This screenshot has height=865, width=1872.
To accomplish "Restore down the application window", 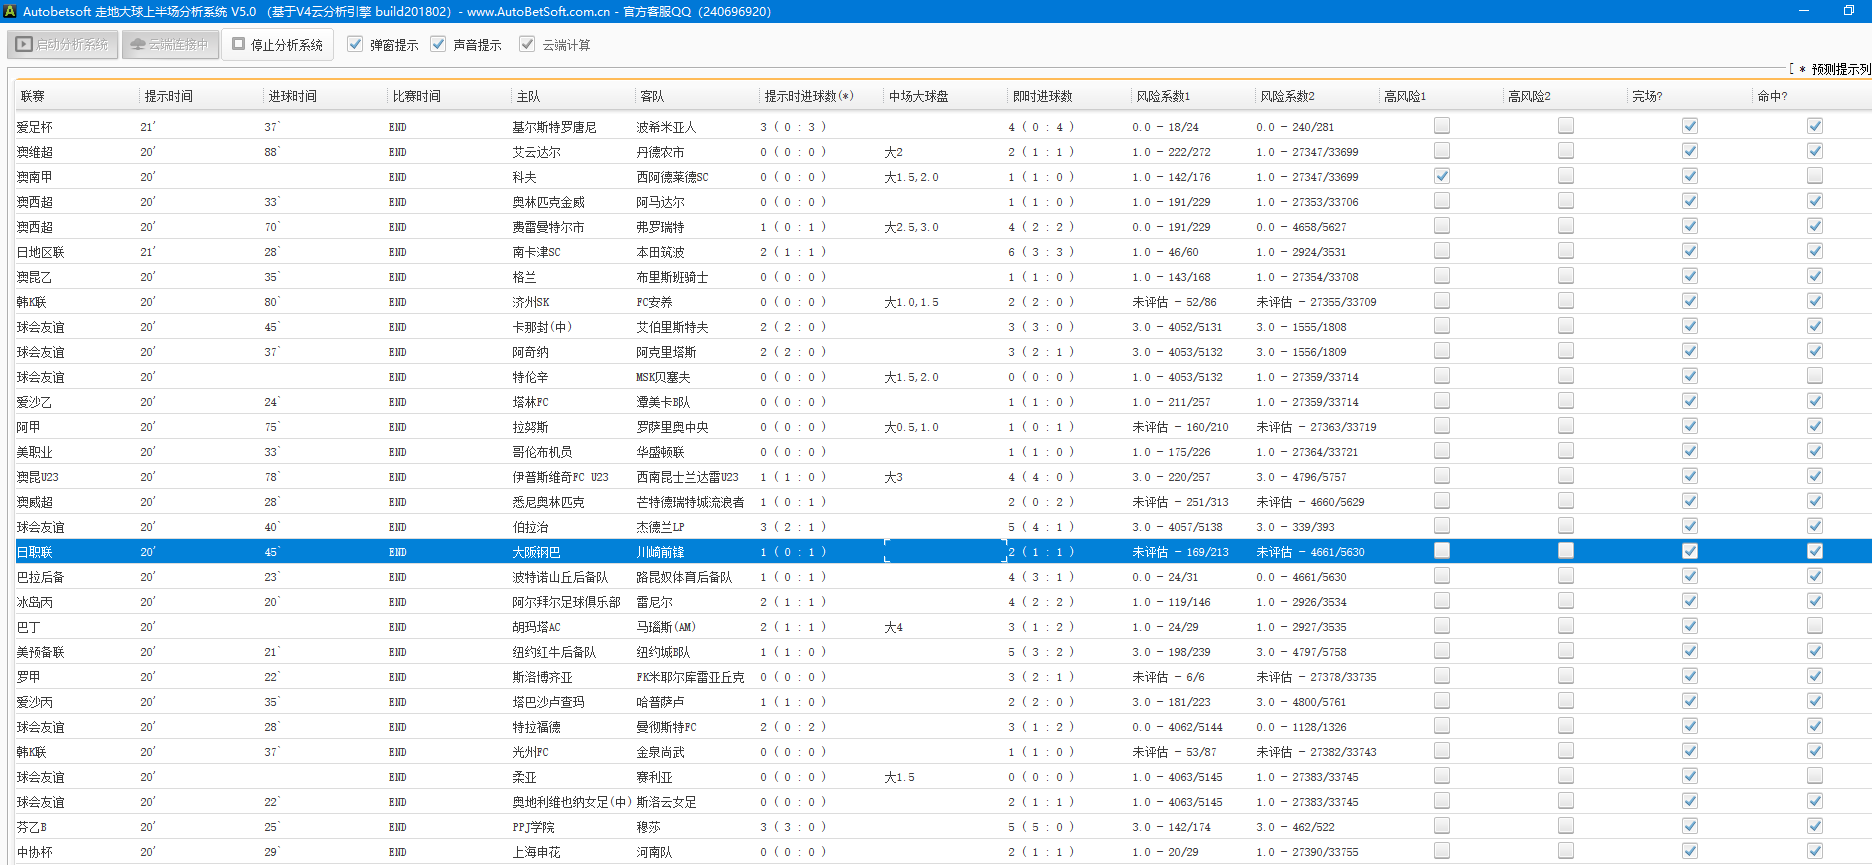I will pyautogui.click(x=1848, y=11).
